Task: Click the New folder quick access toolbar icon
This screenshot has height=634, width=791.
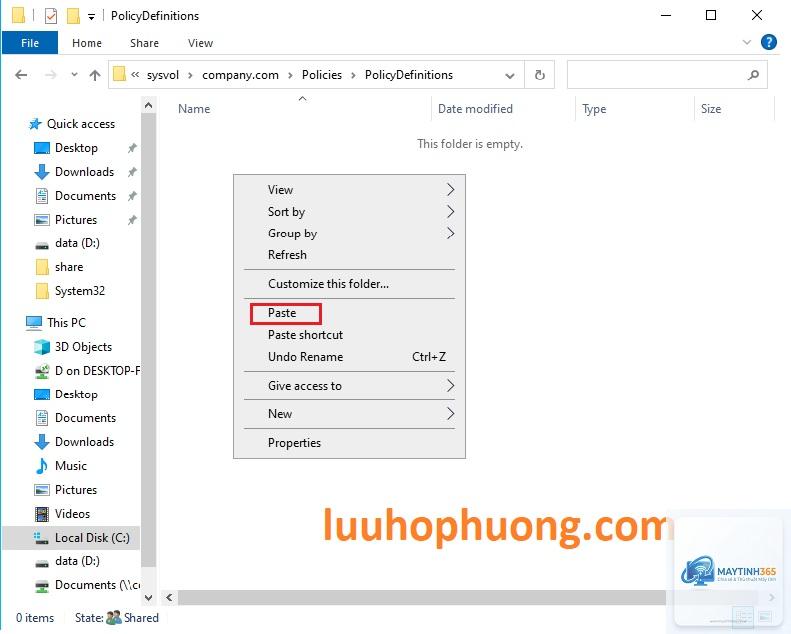Action: [x=74, y=16]
